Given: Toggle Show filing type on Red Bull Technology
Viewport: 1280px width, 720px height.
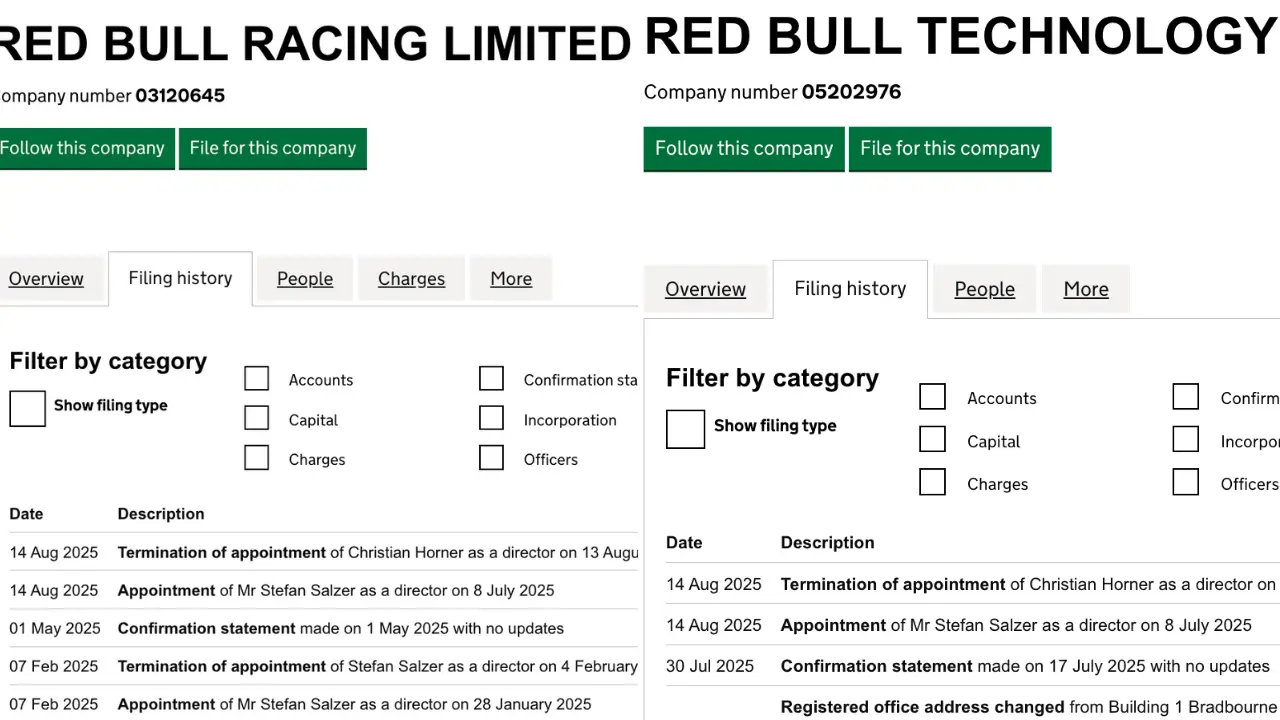Looking at the screenshot, I should coord(685,428).
